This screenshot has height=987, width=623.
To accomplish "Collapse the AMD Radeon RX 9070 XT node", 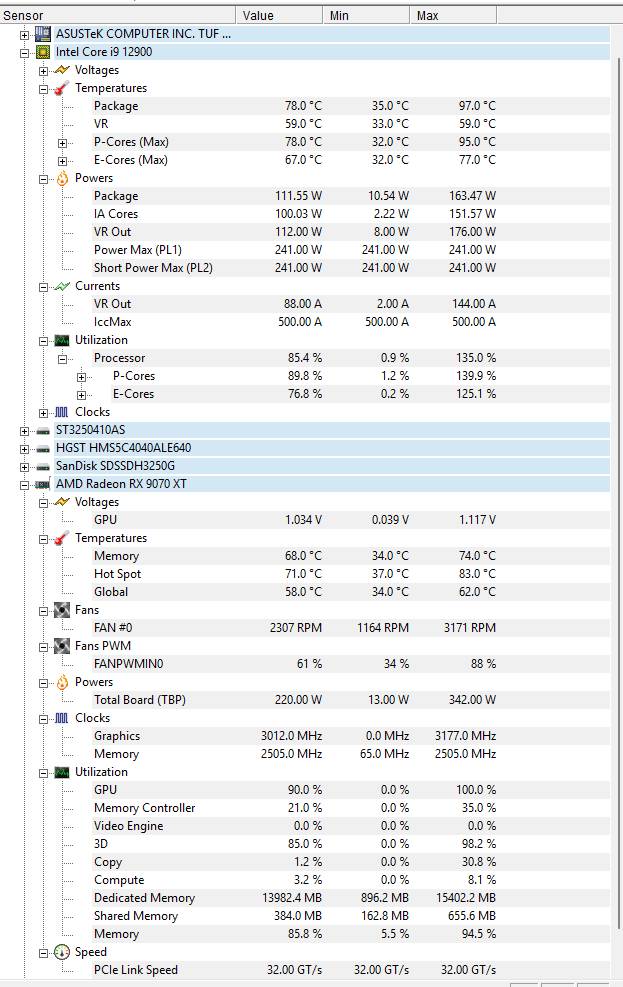I will pyautogui.click(x=25, y=485).
